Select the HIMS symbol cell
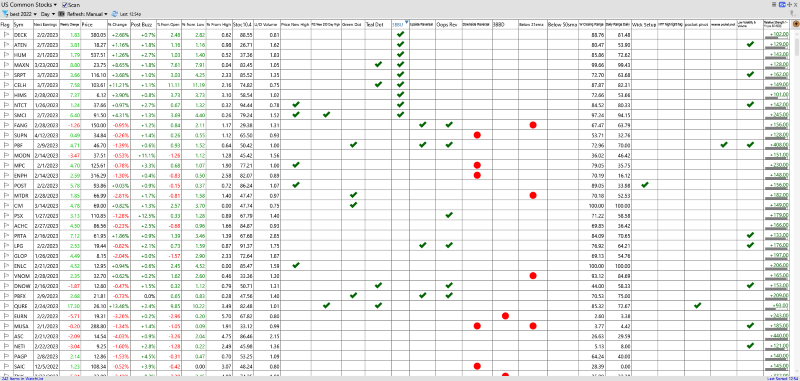 (22, 94)
